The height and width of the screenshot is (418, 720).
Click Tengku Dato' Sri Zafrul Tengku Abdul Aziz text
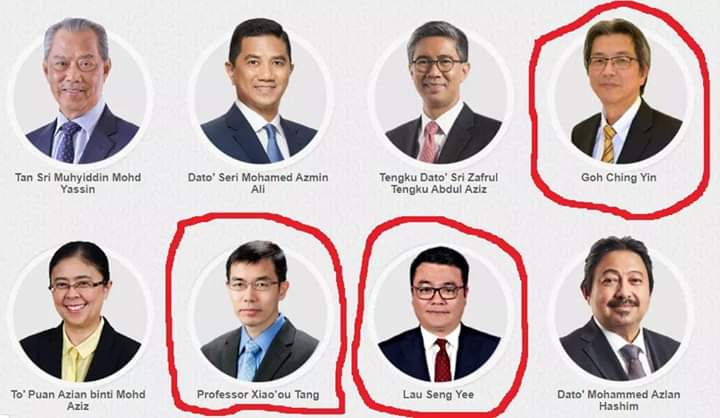tap(439, 183)
